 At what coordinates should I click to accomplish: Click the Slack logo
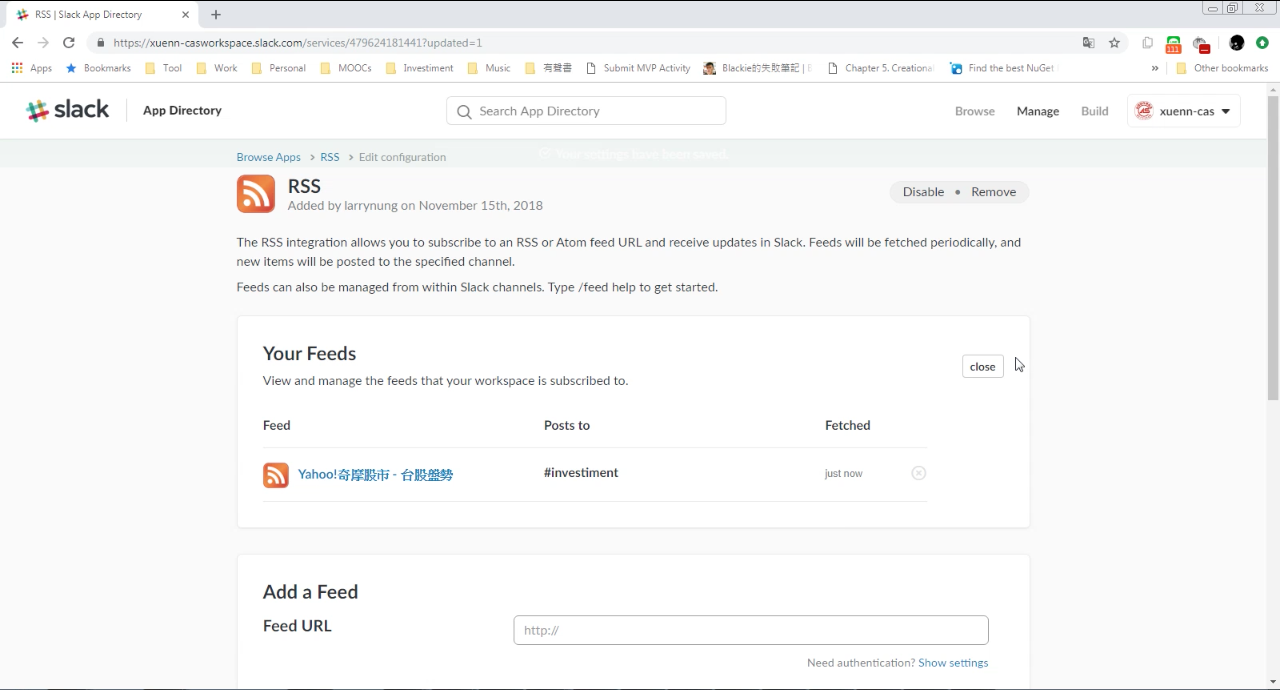point(68,111)
